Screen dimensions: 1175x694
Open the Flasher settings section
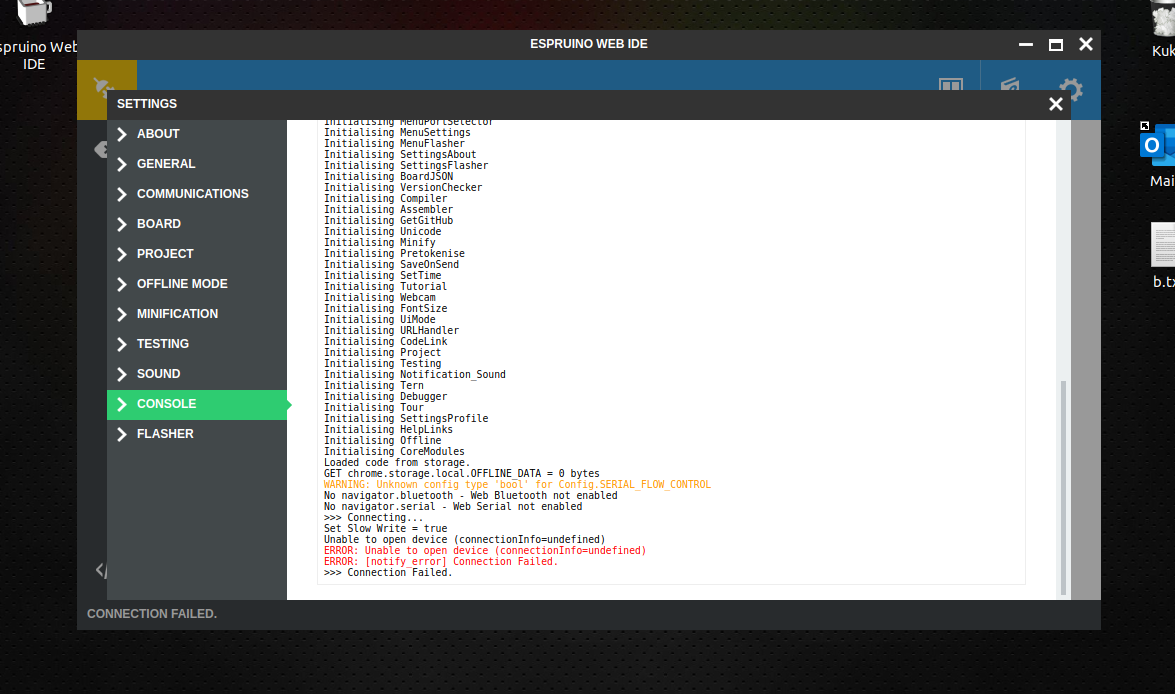coord(197,434)
